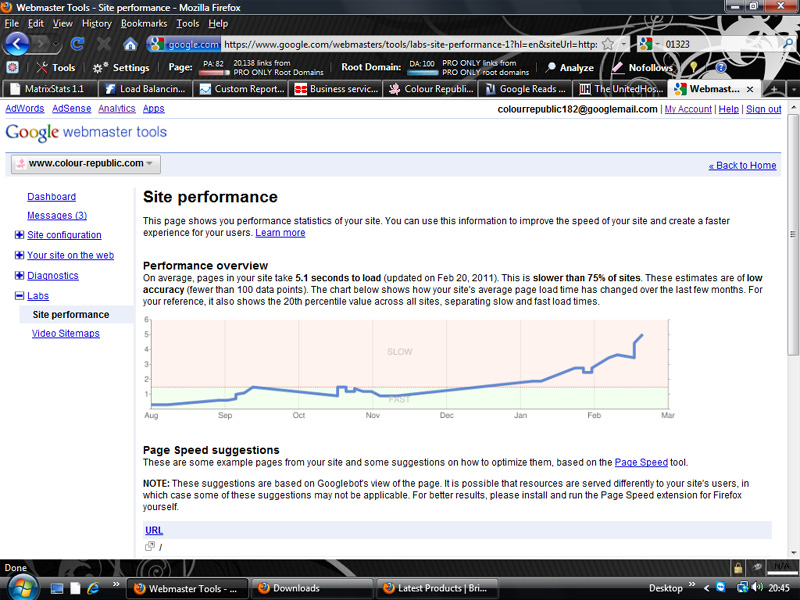Open the AdSense link
The height and width of the screenshot is (600, 800).
point(71,109)
